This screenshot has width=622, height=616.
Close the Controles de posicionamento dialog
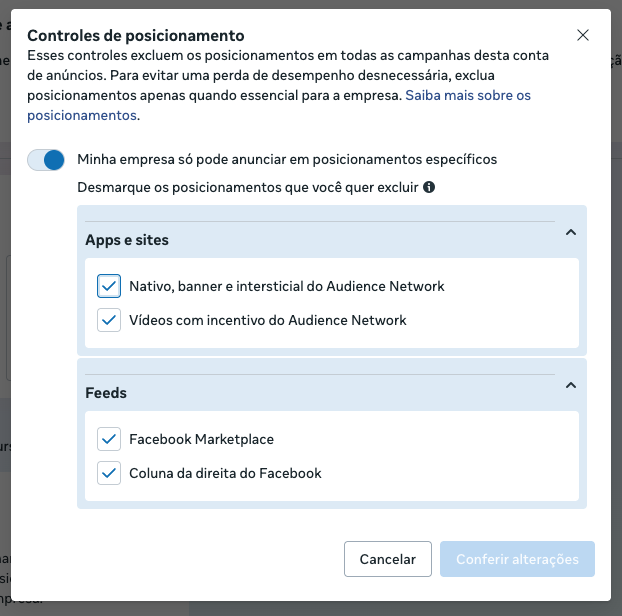pos(584,36)
